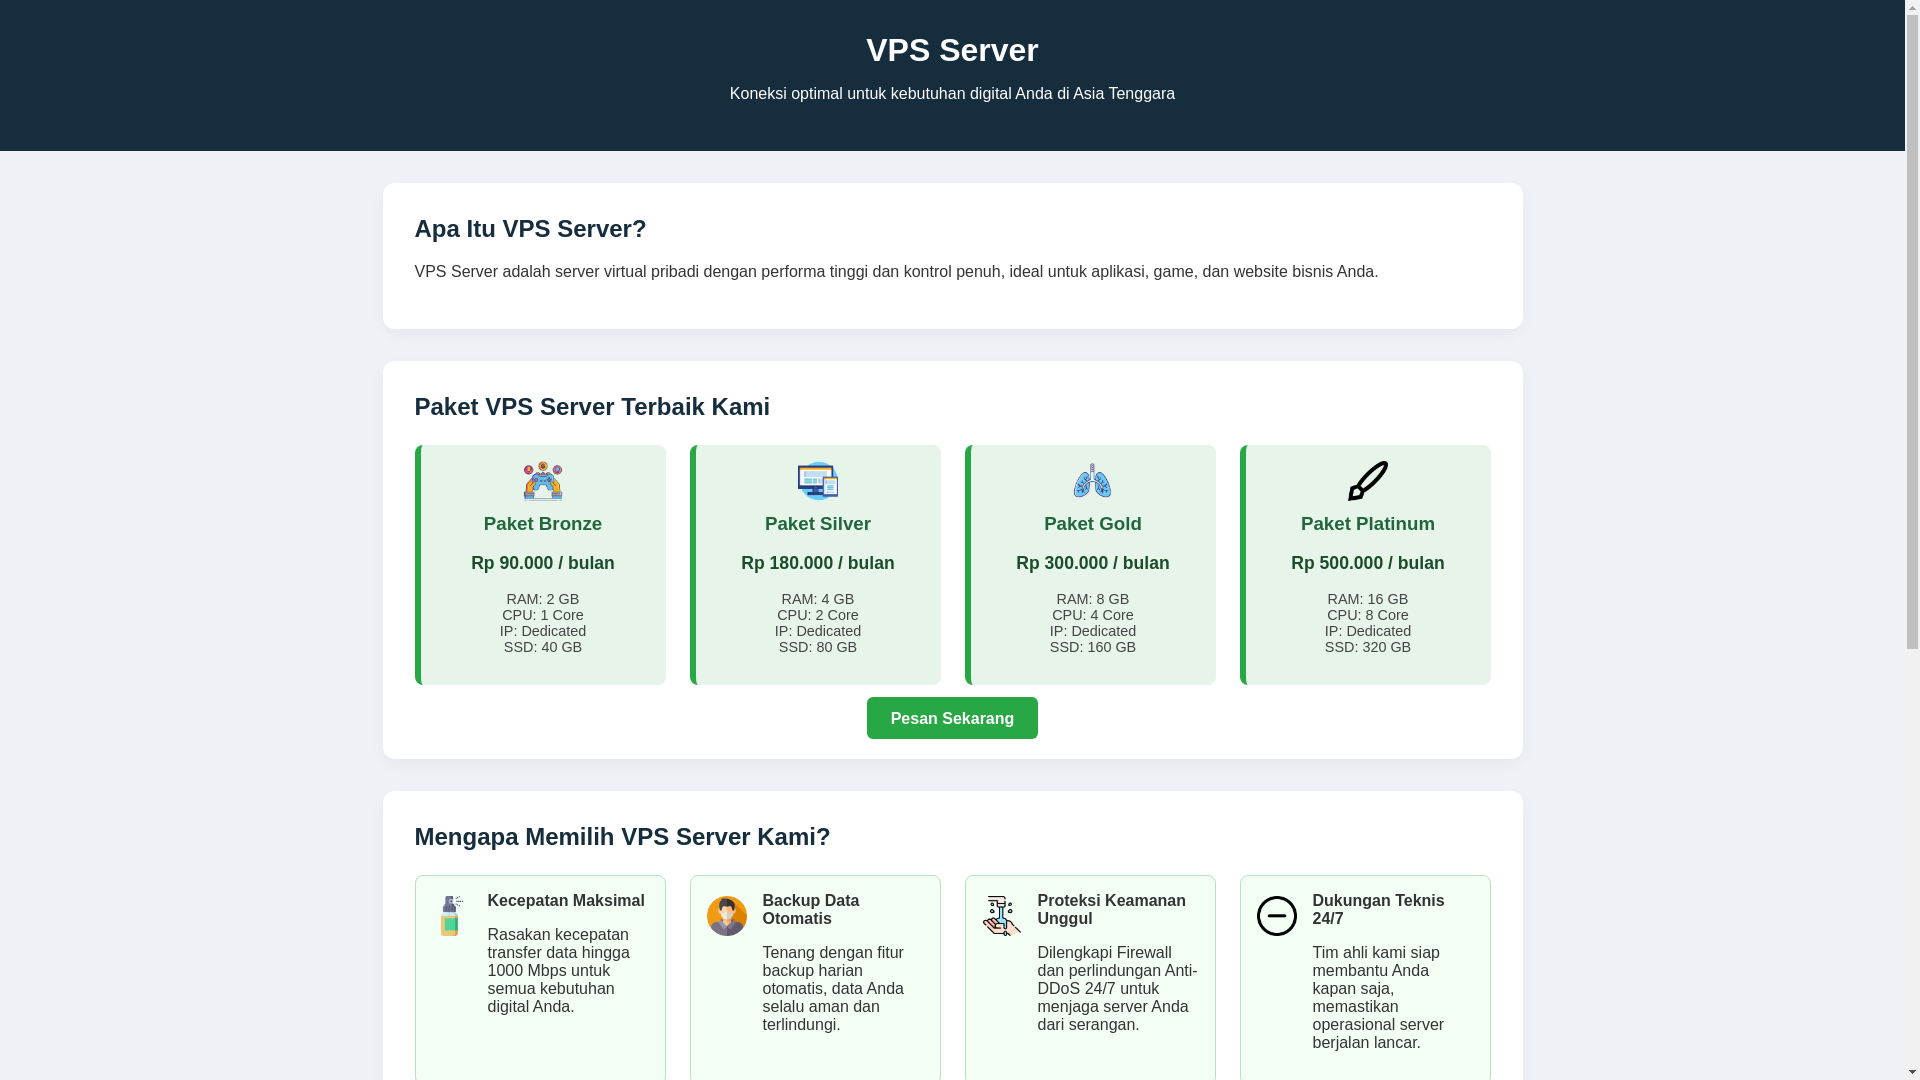Click the Backup Data Otomatis feature title
The image size is (1920, 1080).
click(x=811, y=910)
